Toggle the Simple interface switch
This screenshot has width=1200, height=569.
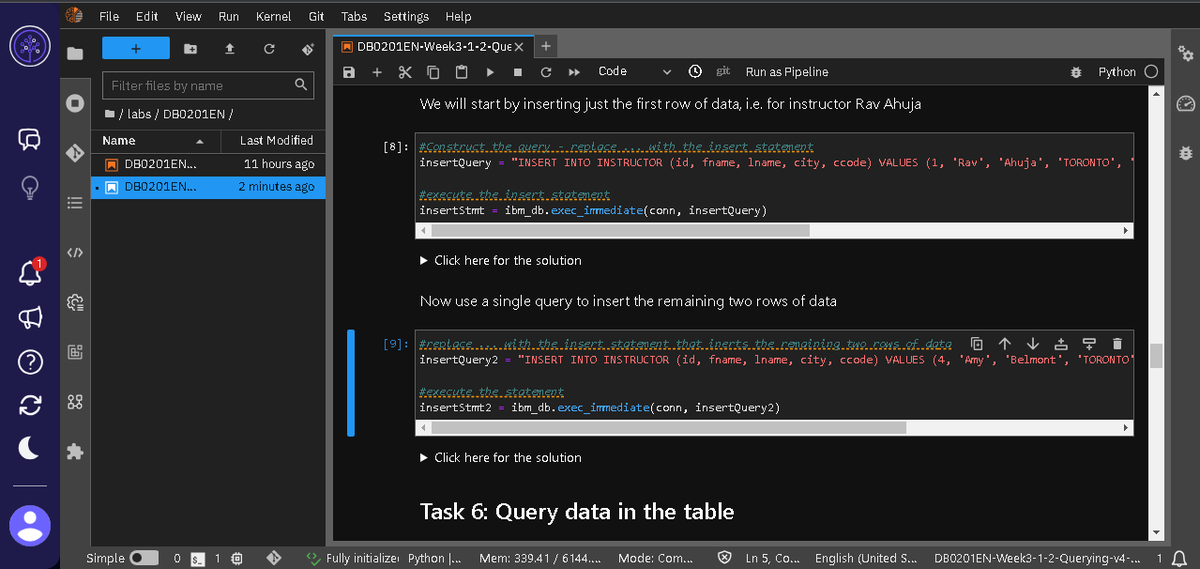[145, 558]
